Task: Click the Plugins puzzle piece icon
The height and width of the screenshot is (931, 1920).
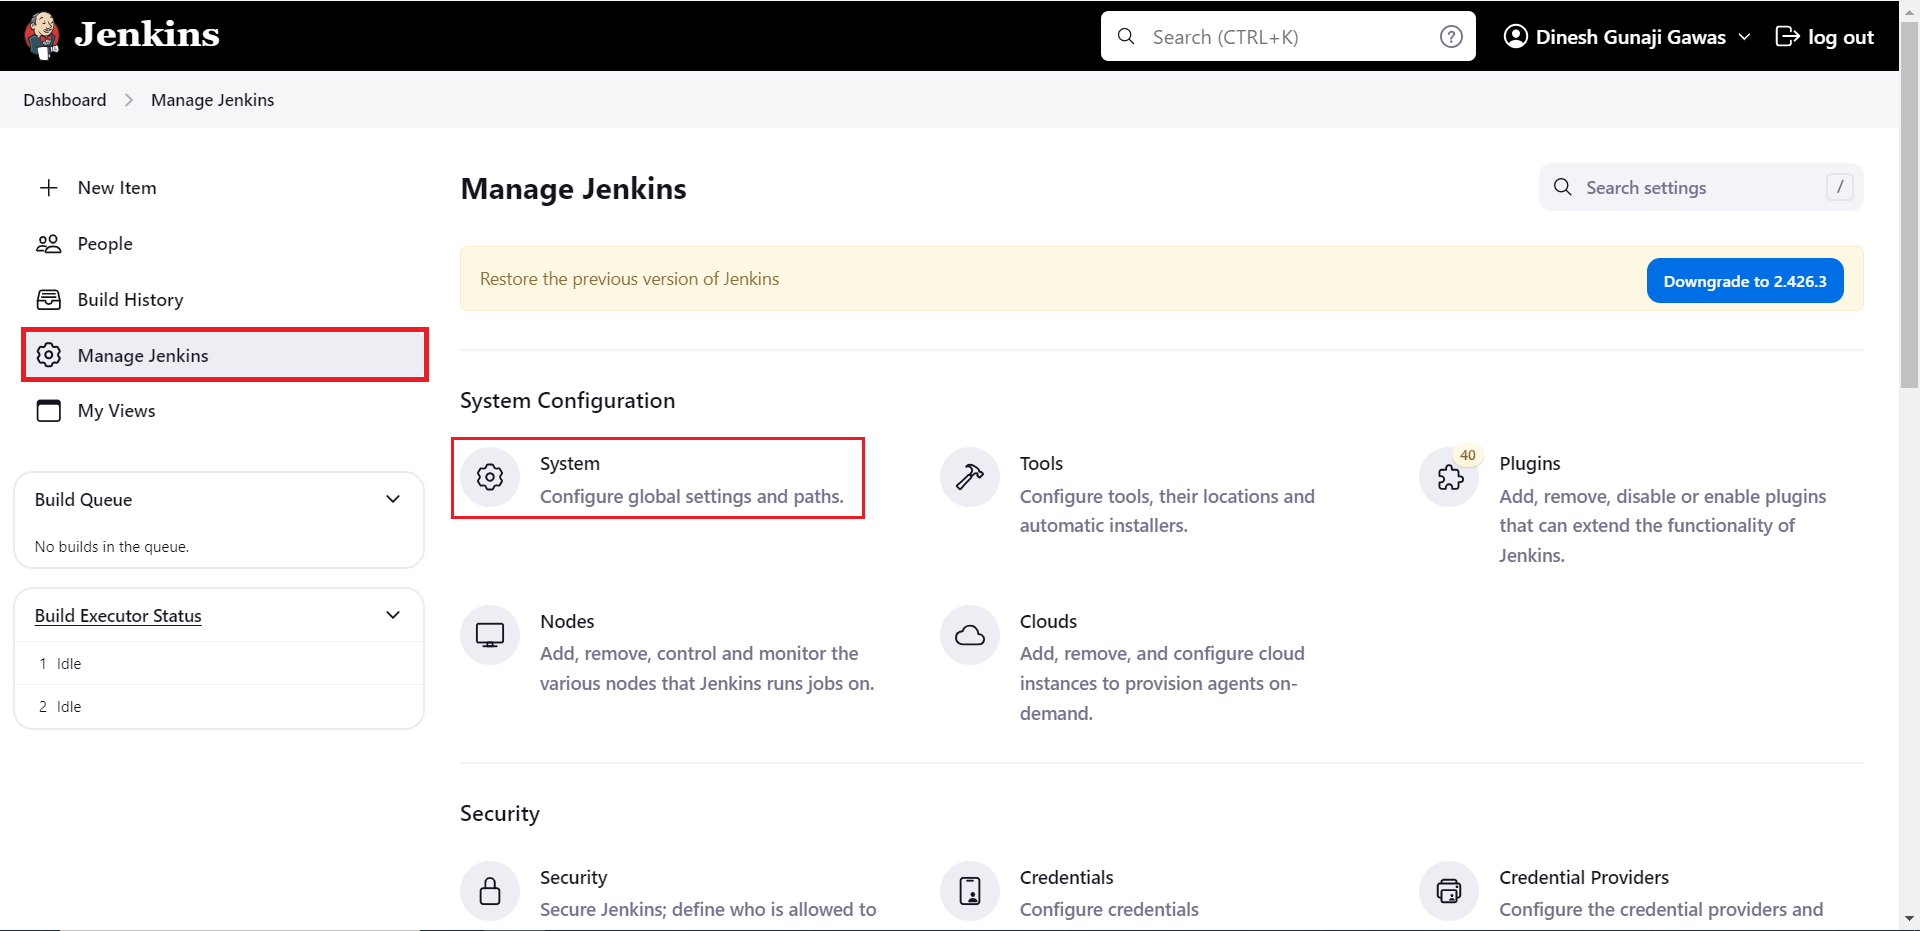Action: point(1449,478)
